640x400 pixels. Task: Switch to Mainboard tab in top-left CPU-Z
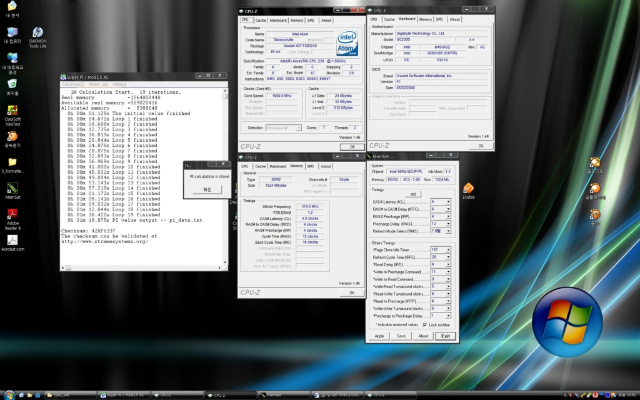point(278,20)
